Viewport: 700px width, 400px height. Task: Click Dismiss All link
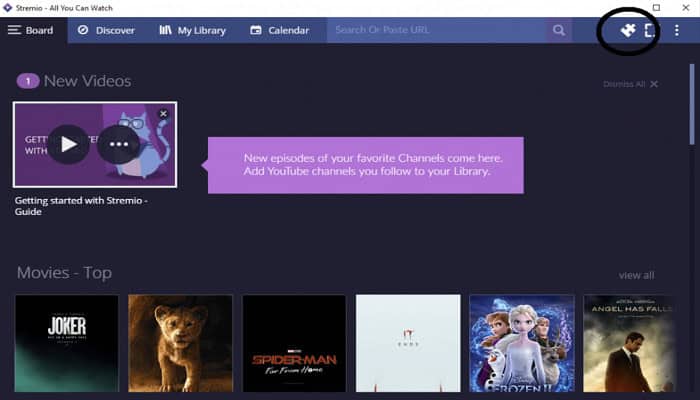630,84
